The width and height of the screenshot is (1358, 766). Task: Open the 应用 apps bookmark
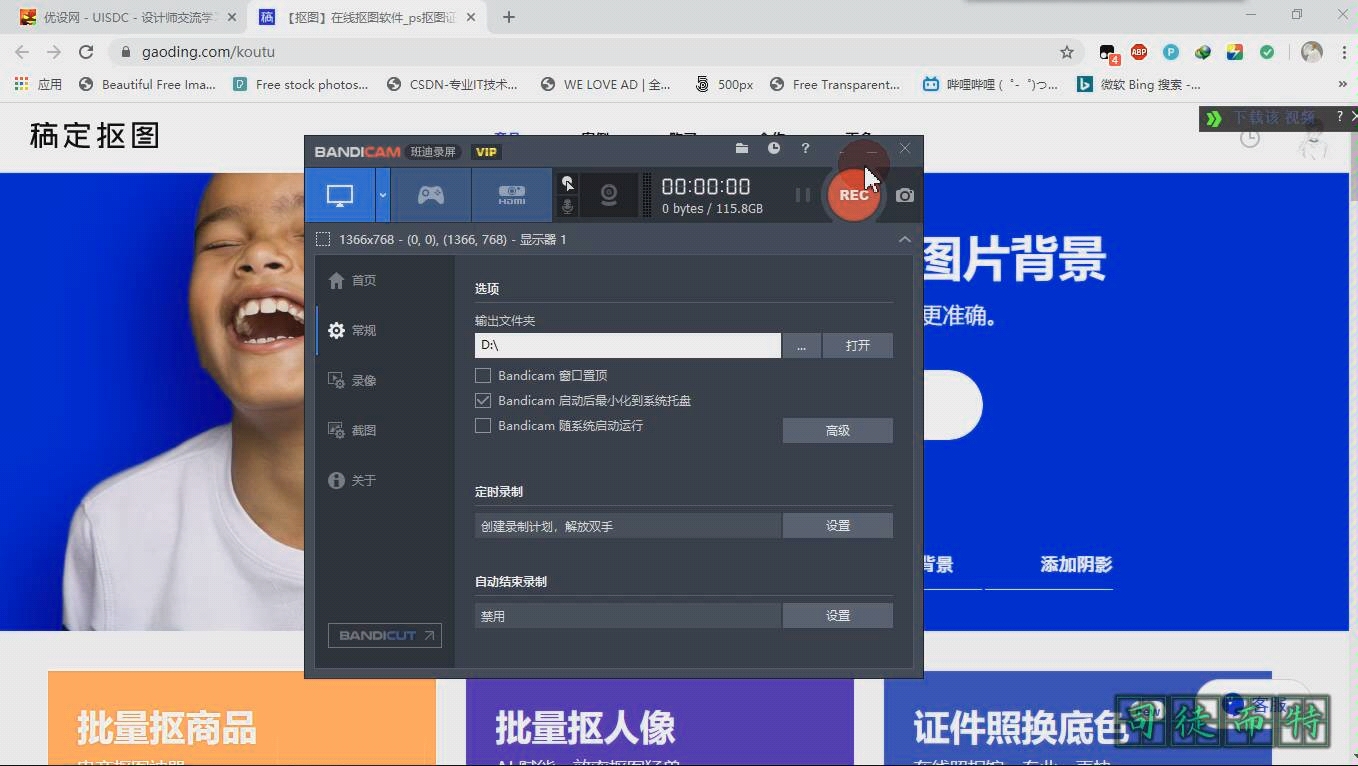pos(38,85)
